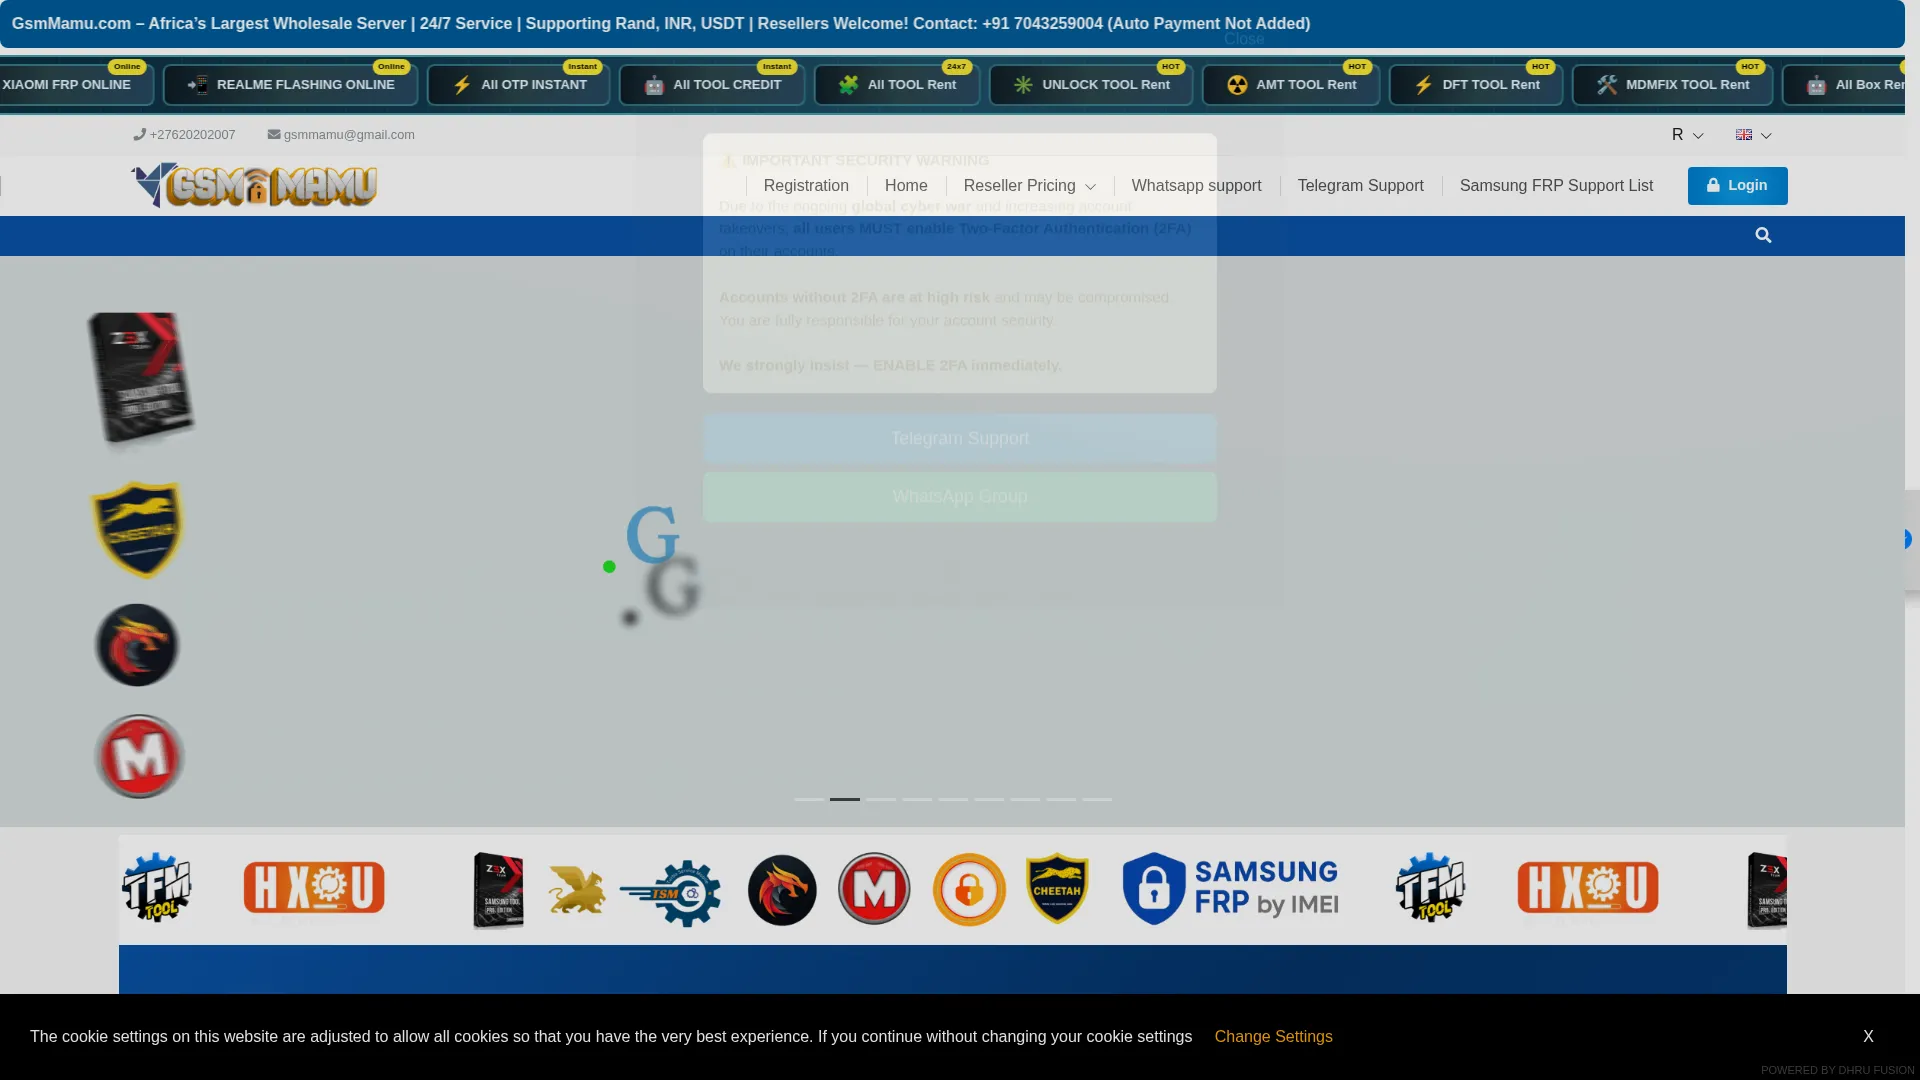Click the orange padlock circle logo
Screen dimensions: 1920x1080
point(969,889)
